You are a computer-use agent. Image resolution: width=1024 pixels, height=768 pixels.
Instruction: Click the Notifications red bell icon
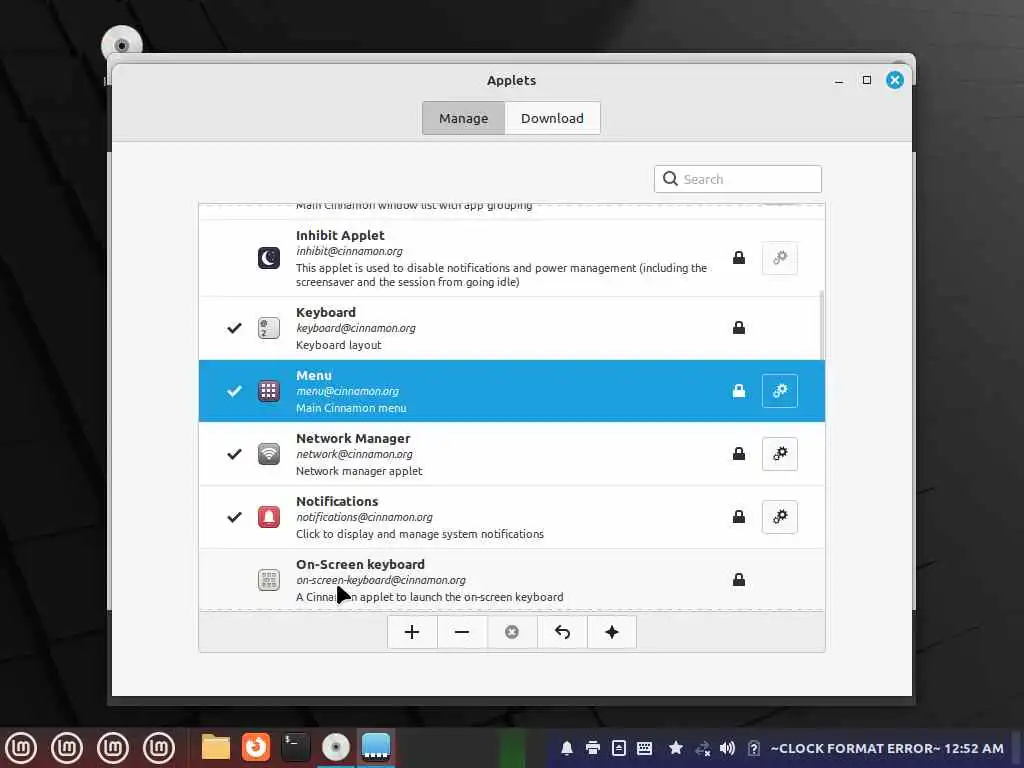(x=268, y=517)
